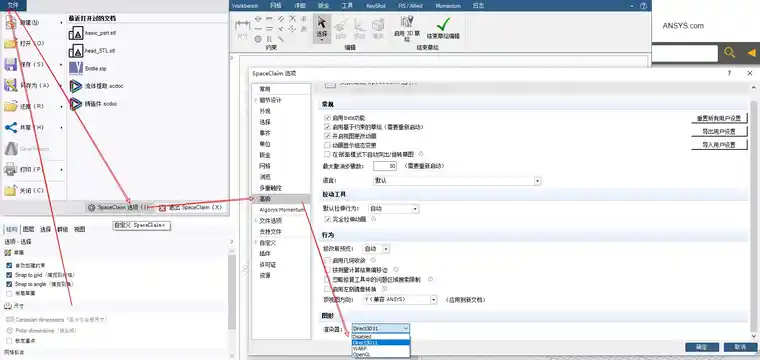This screenshot has height=360, width=760.
Task: Click the Workbench ribbon tab
Action: (244, 6)
